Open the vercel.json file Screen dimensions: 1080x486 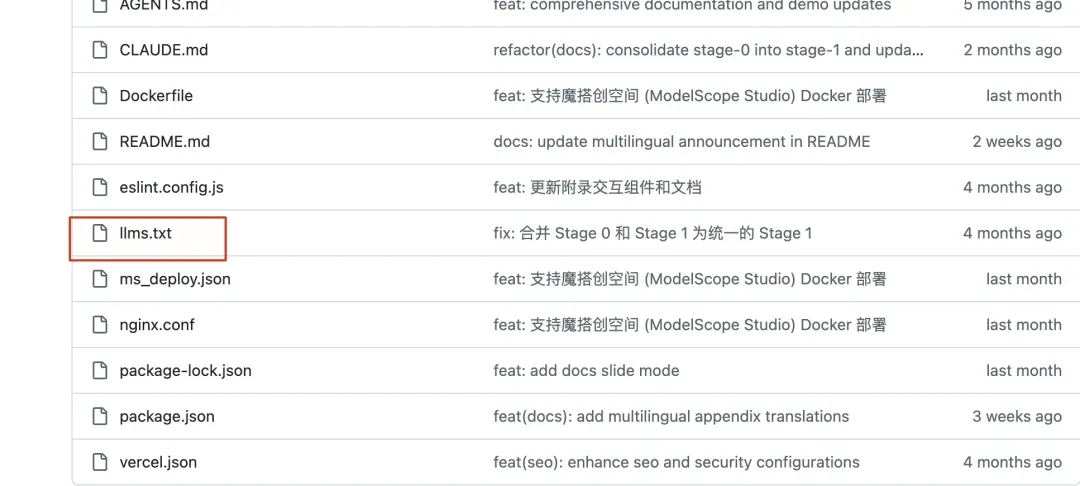tap(158, 463)
